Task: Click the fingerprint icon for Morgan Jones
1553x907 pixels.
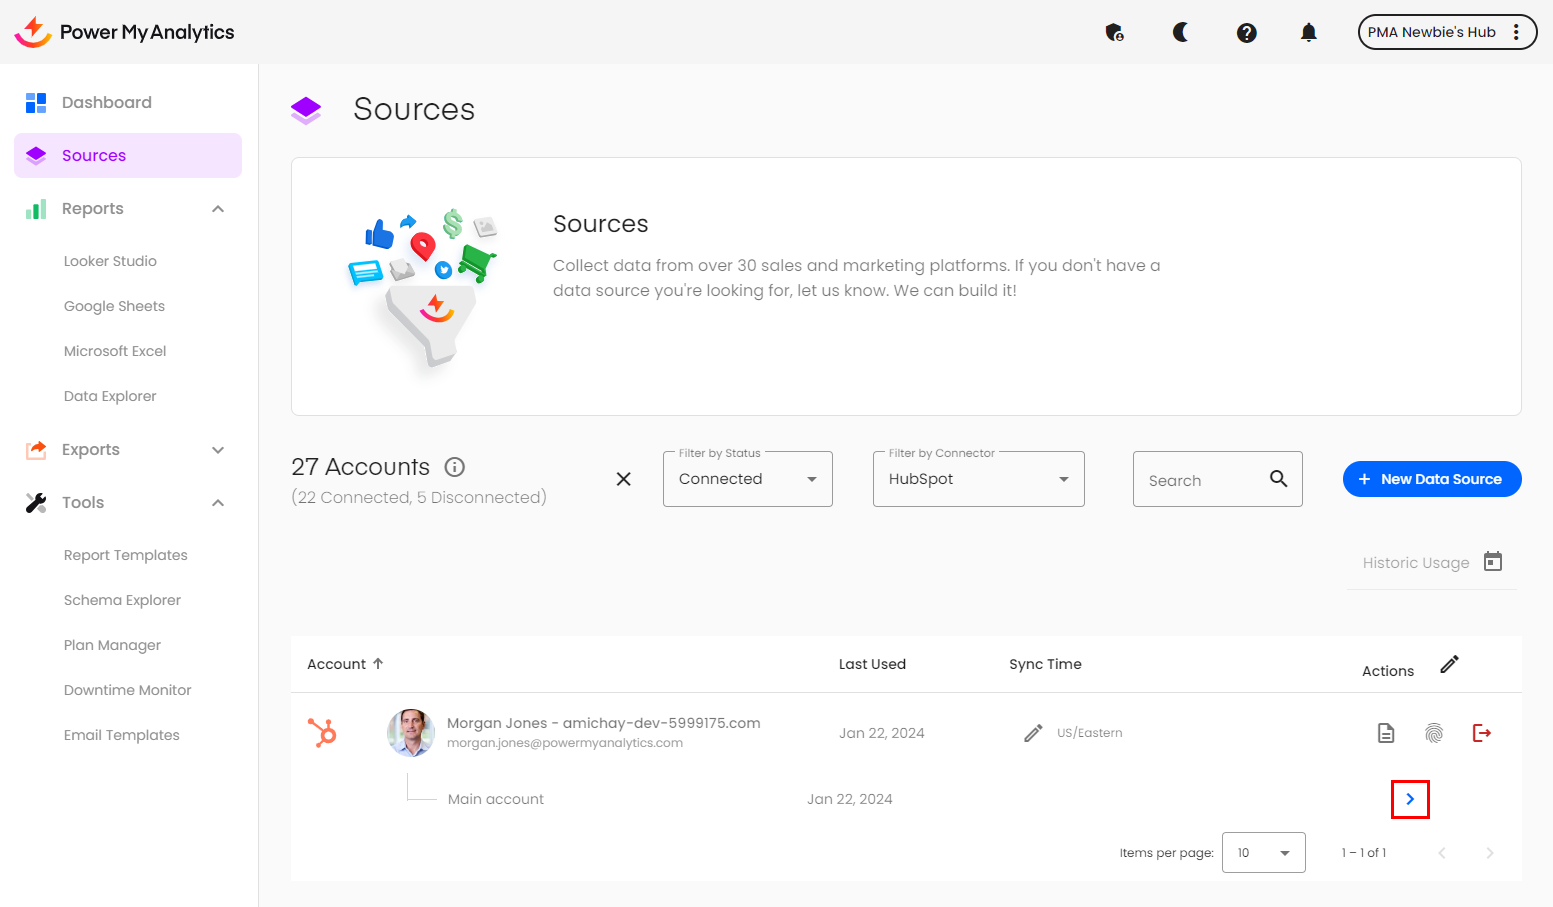Action: (x=1433, y=733)
